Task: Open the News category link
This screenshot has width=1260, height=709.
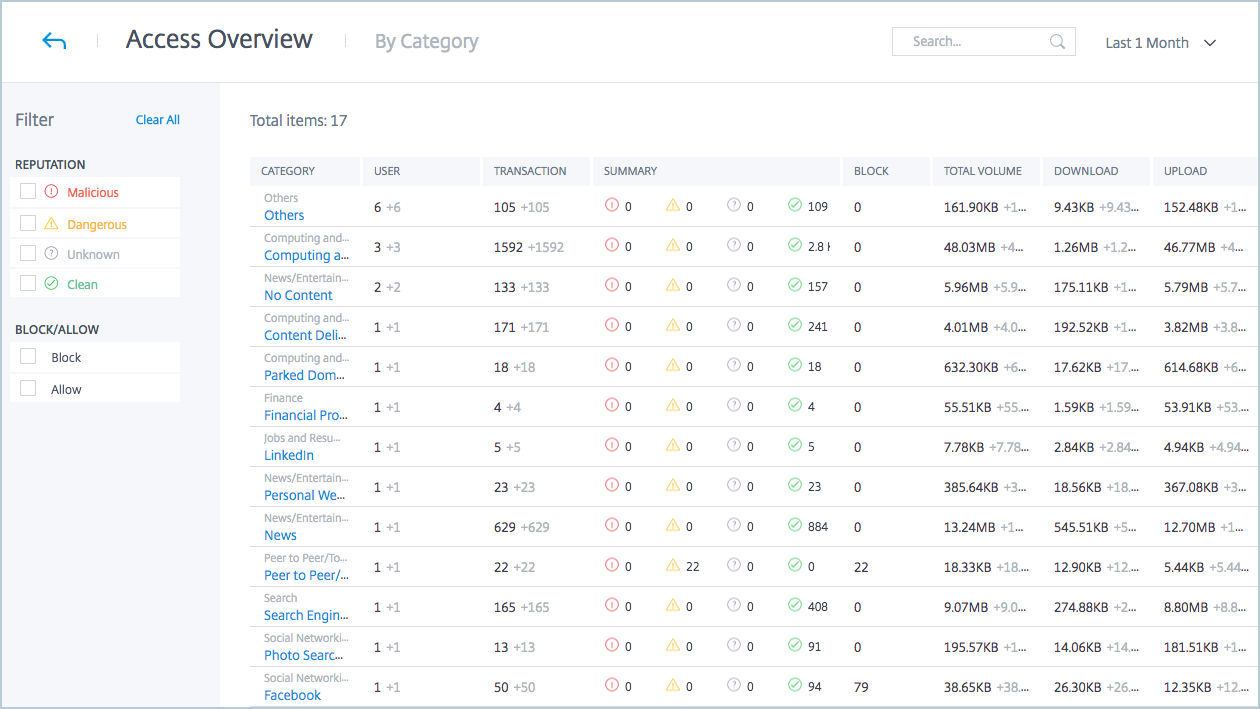Action: pos(280,535)
